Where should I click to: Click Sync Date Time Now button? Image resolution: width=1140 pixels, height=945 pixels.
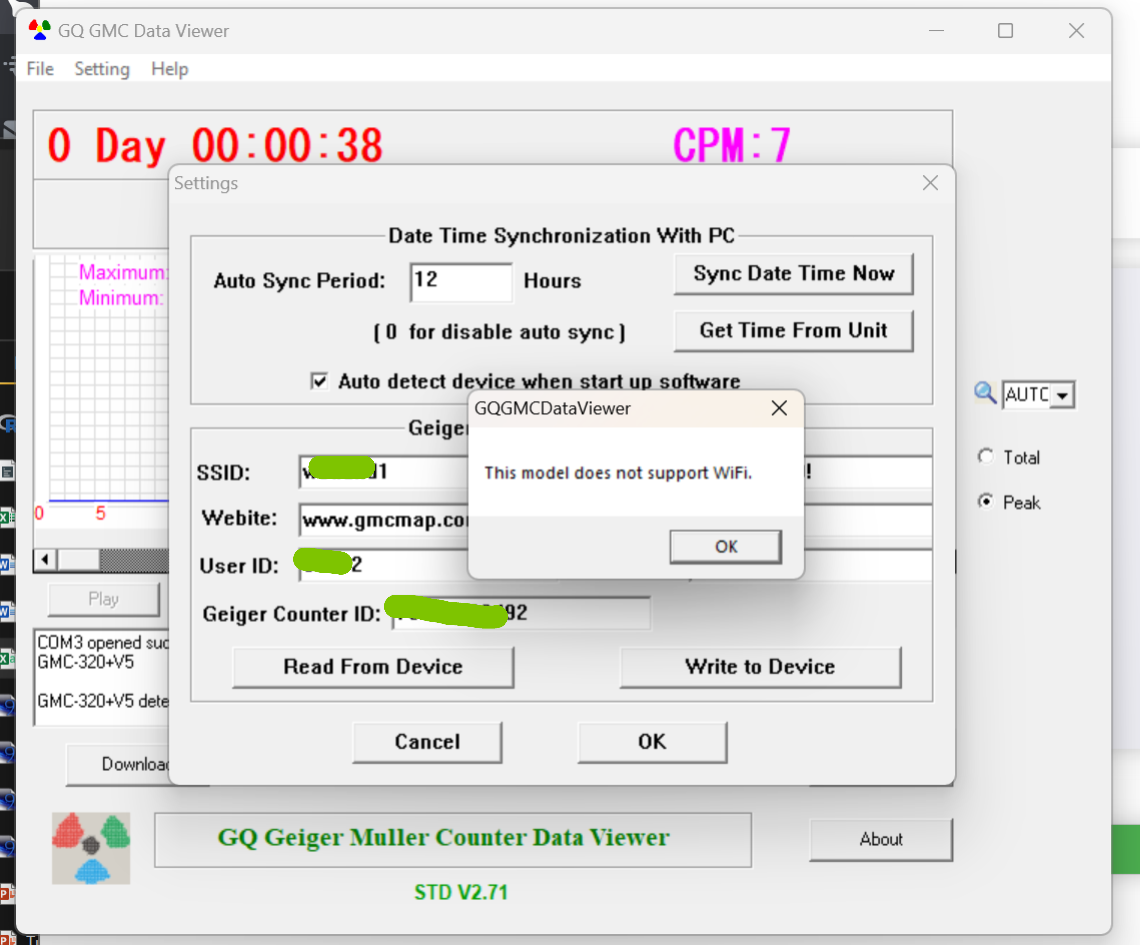pyautogui.click(x=793, y=274)
